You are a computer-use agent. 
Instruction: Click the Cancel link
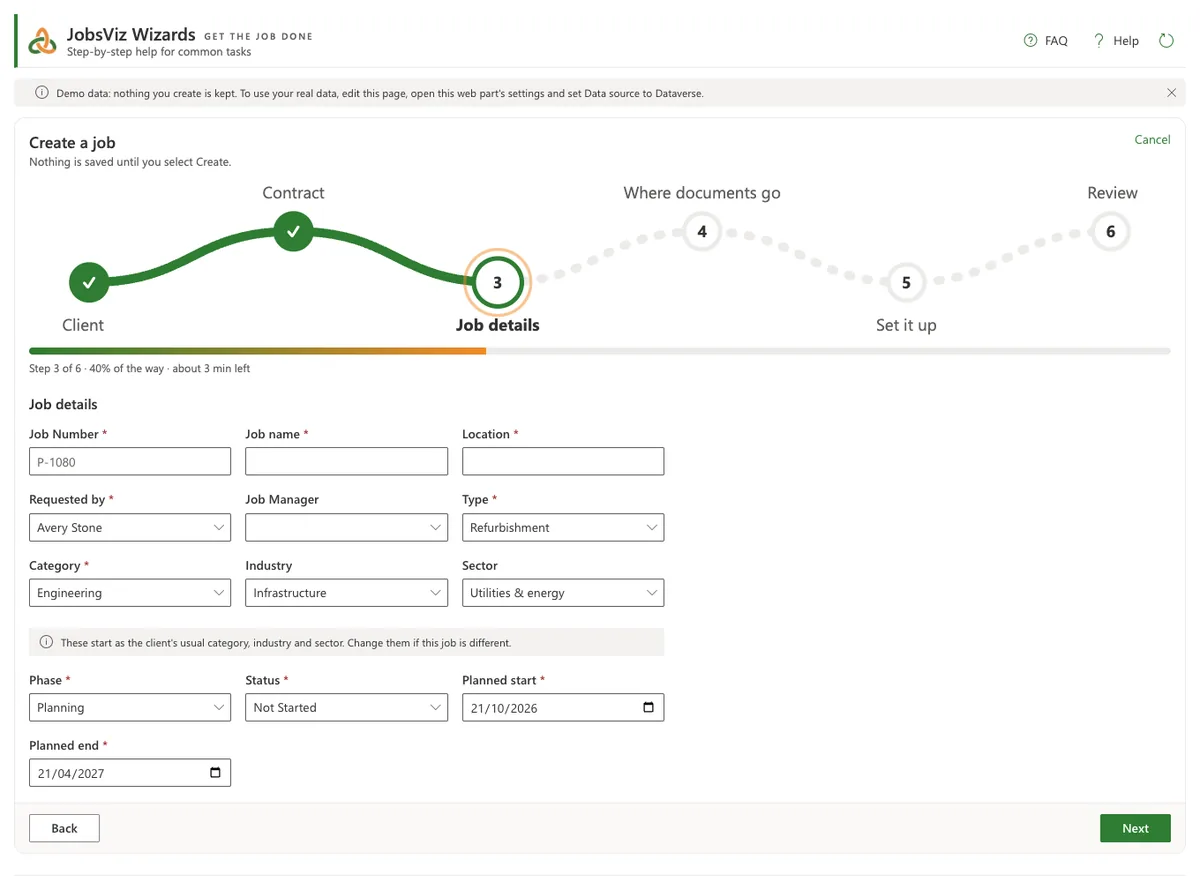1152,140
